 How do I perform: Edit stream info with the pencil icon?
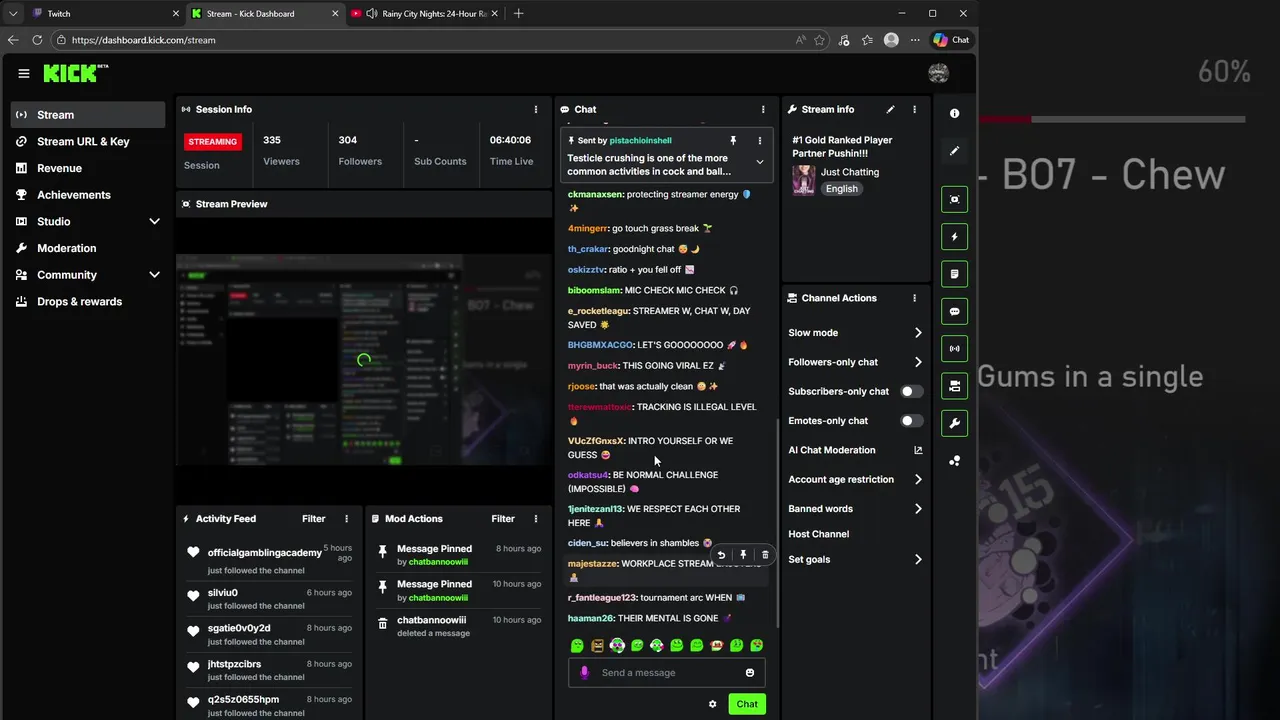pyautogui.click(x=890, y=109)
